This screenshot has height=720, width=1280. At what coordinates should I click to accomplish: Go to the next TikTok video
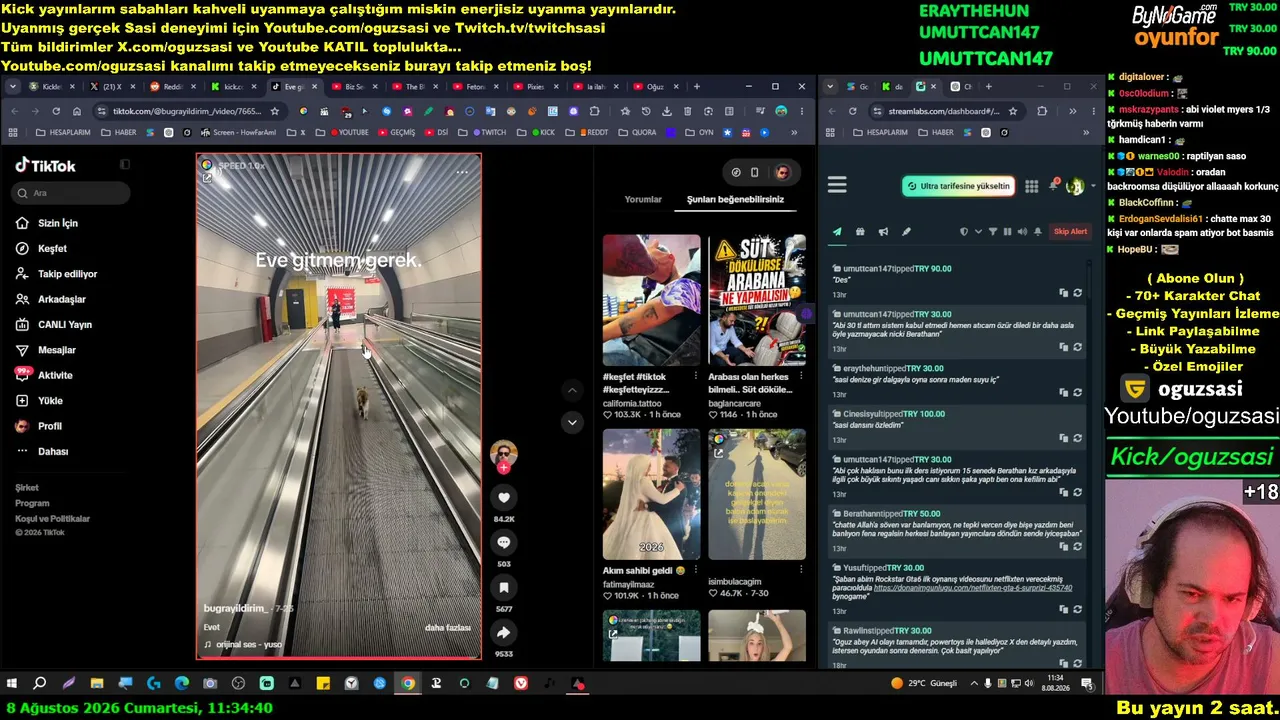tap(572, 422)
